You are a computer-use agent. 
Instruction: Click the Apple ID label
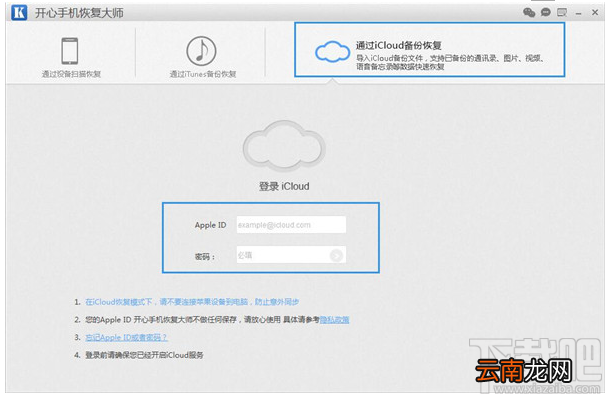(210, 225)
